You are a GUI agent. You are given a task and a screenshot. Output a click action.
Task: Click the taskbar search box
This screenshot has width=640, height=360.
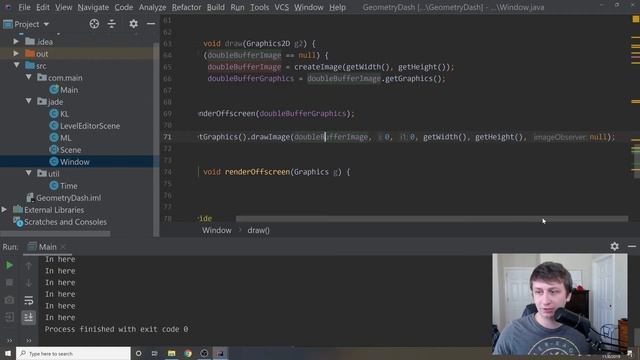(x=73, y=353)
